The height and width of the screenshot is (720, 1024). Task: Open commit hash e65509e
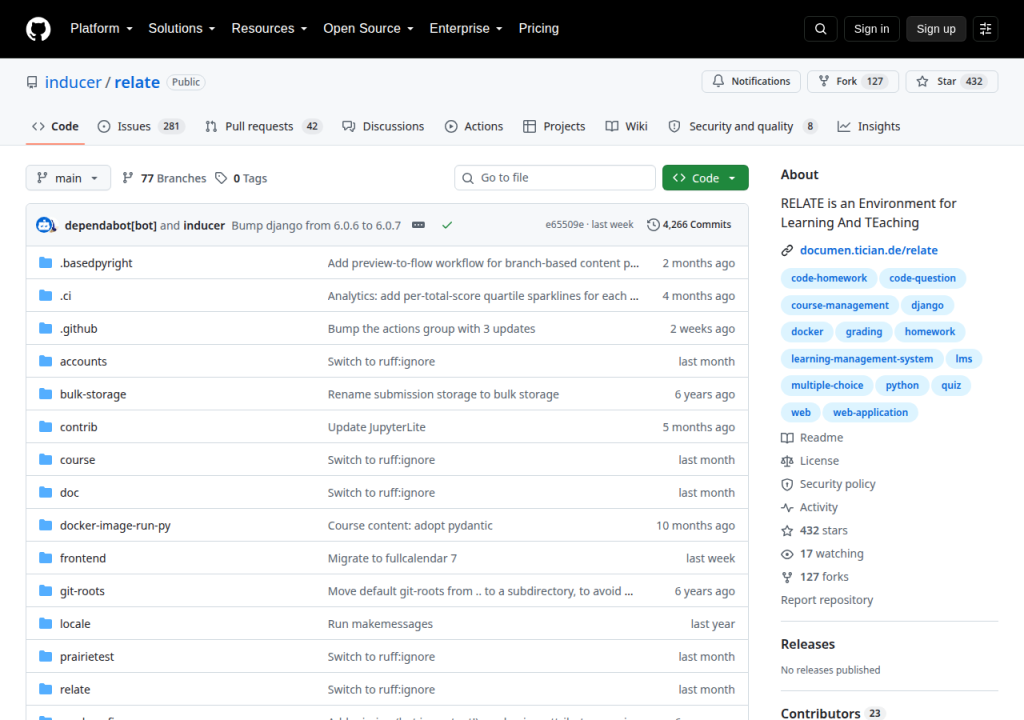[564, 225]
